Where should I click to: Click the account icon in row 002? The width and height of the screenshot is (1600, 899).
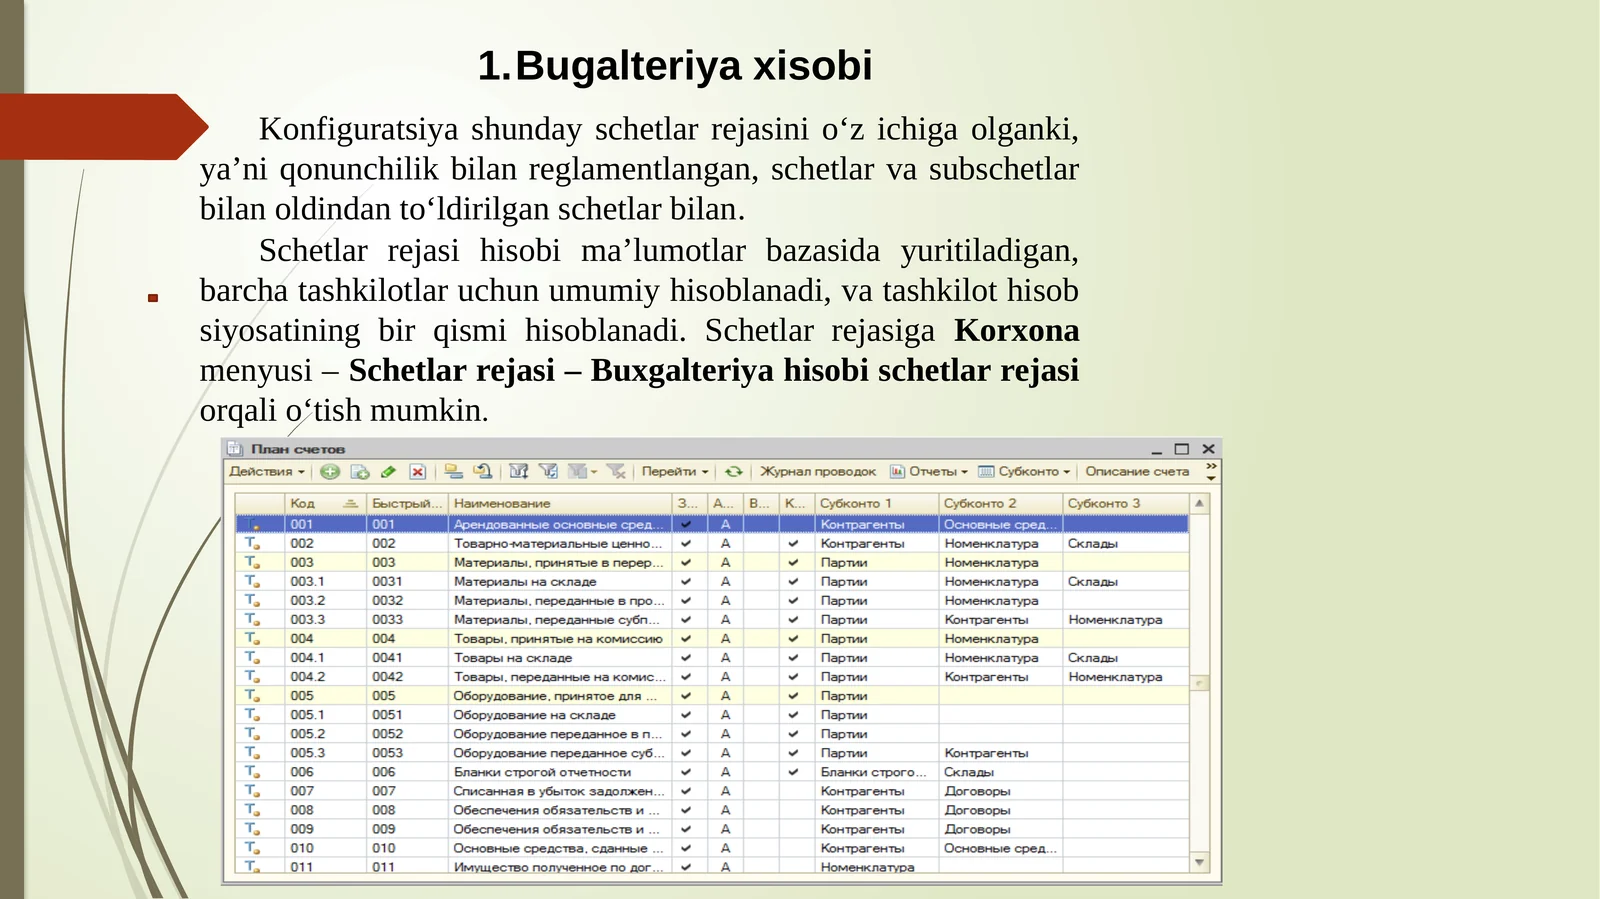pyautogui.click(x=252, y=543)
